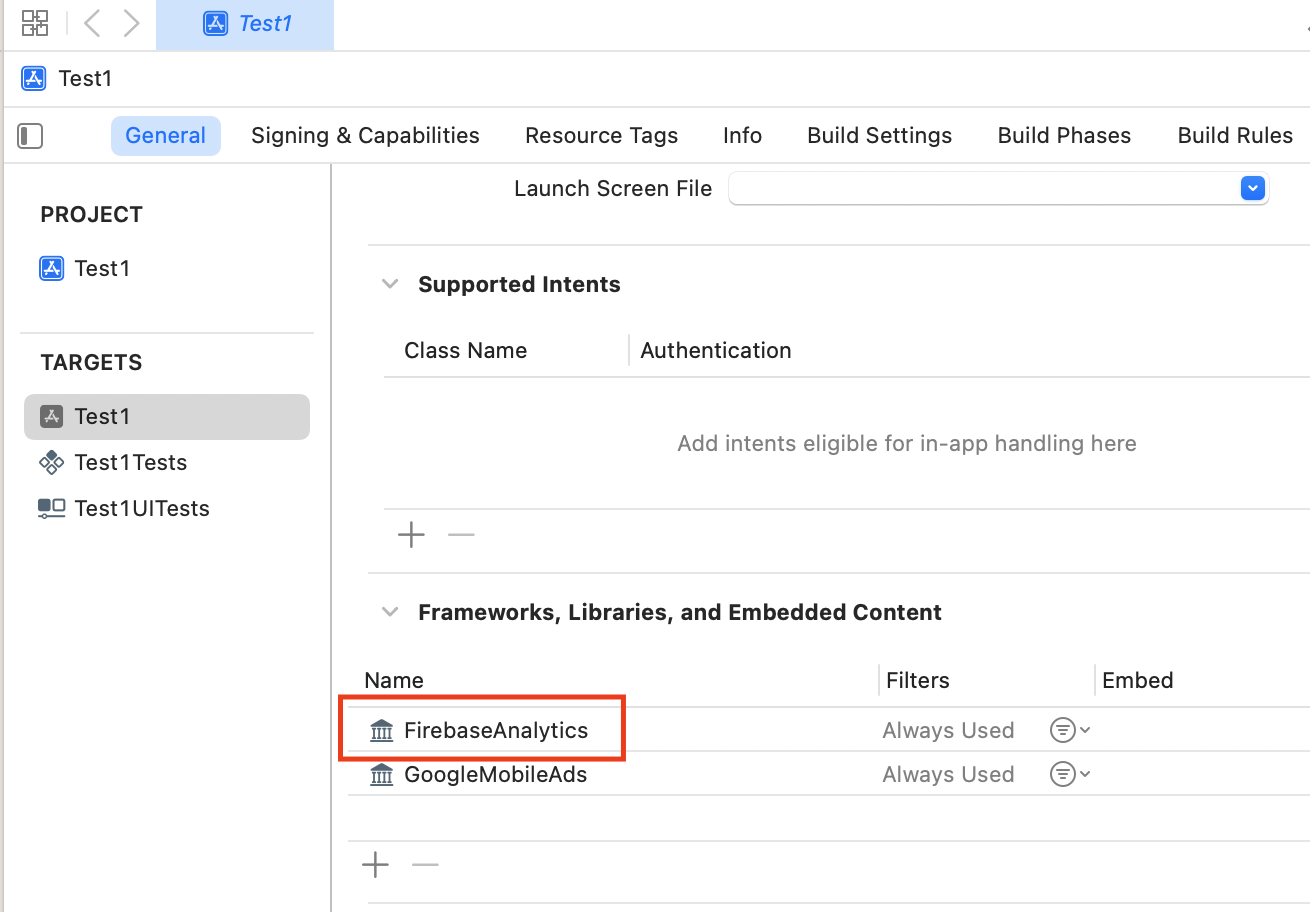Screen dimensions: 1310x912
Task: Click the Test1 breadcrumb label
Action: coord(85,78)
